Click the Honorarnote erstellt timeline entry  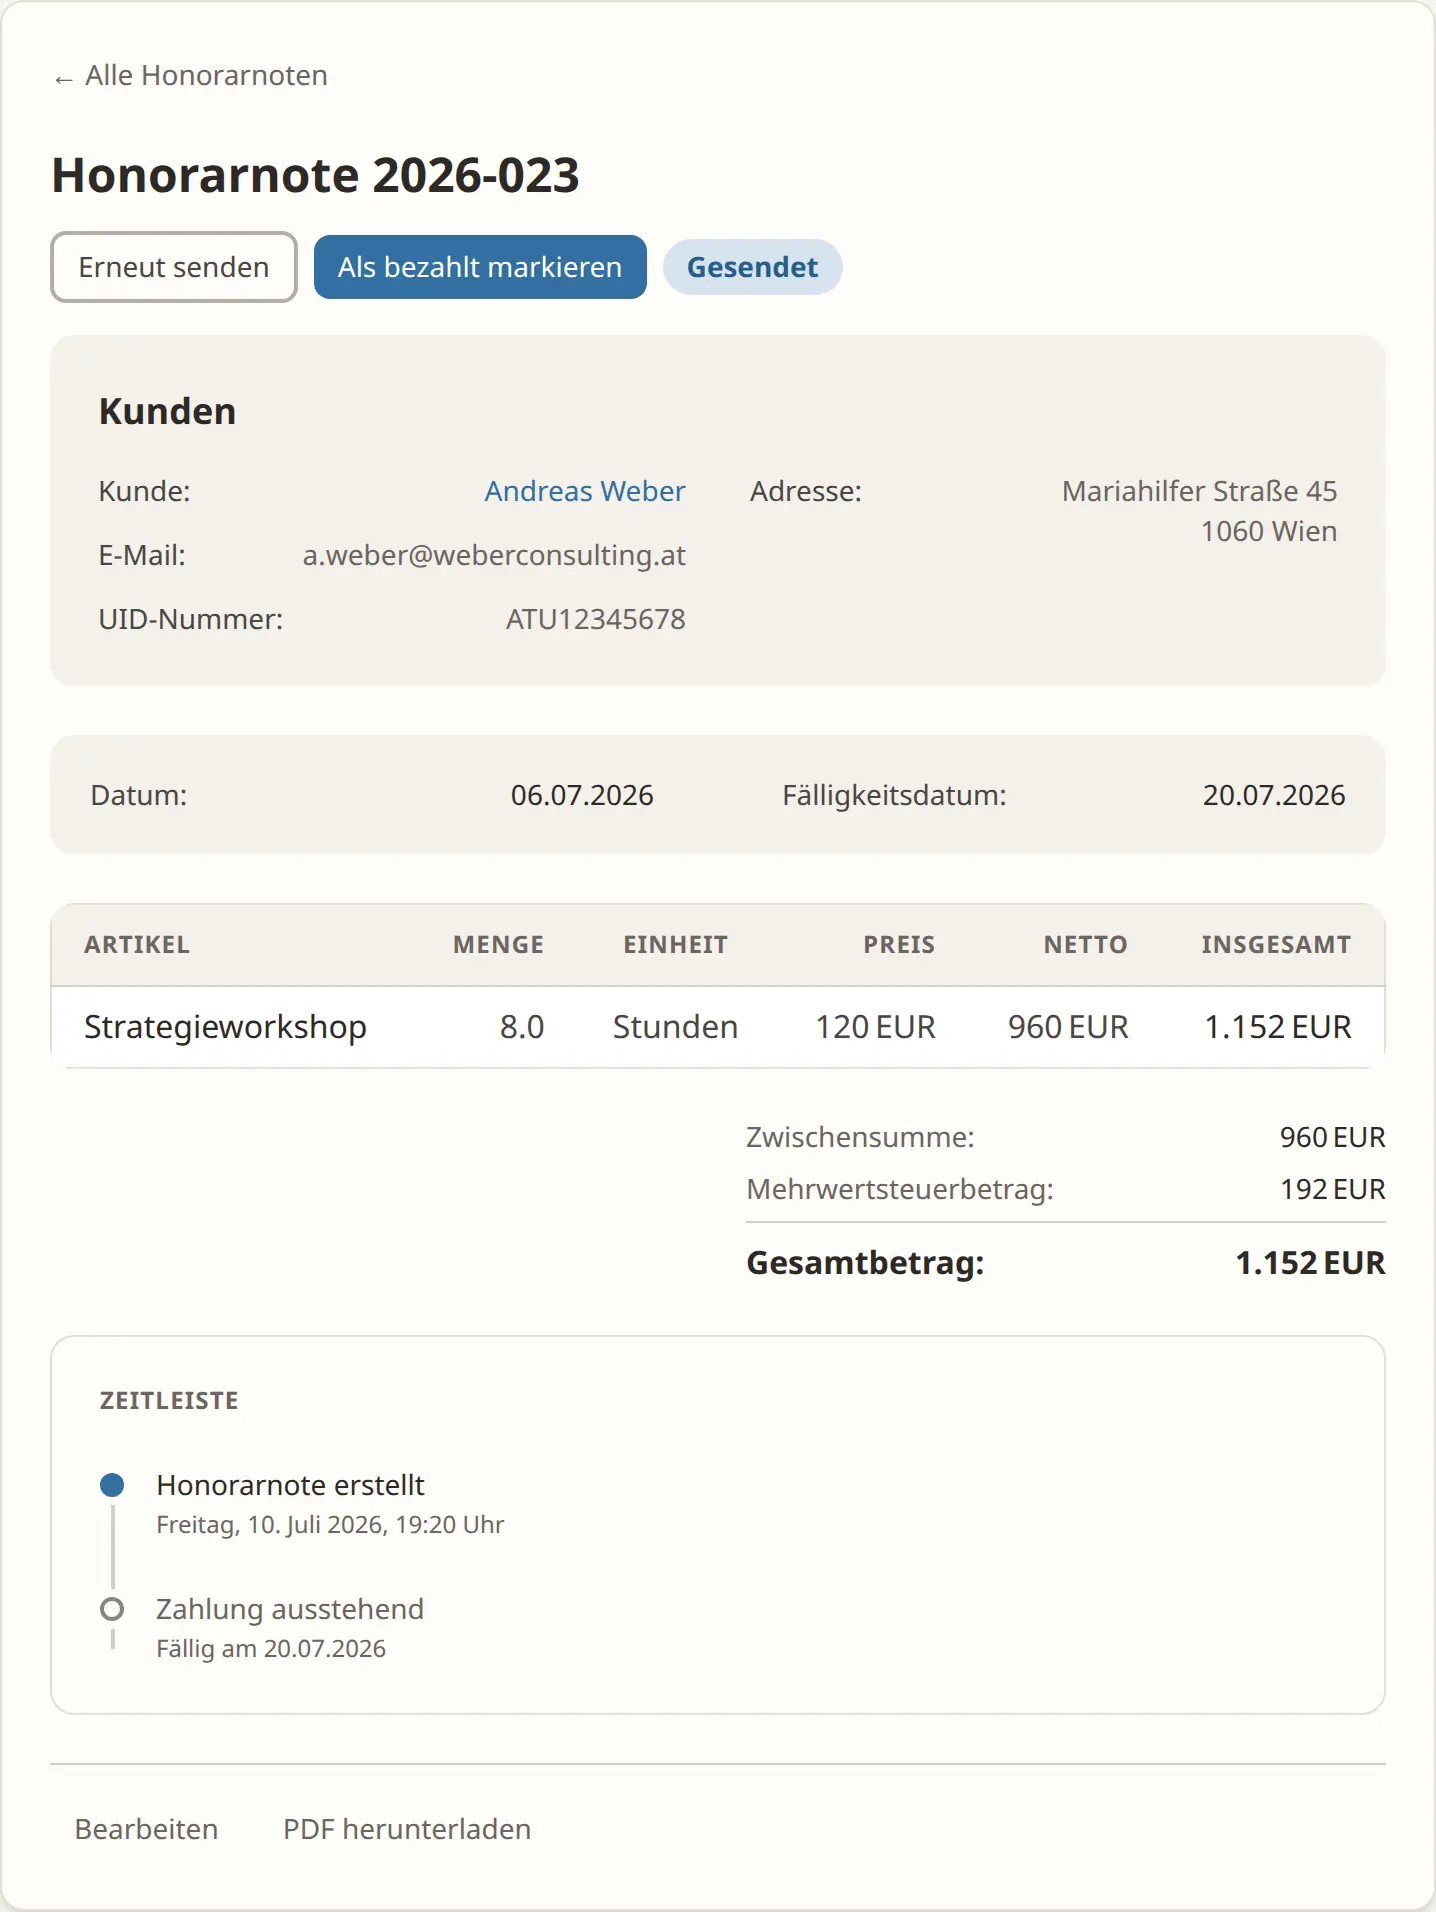point(290,1485)
